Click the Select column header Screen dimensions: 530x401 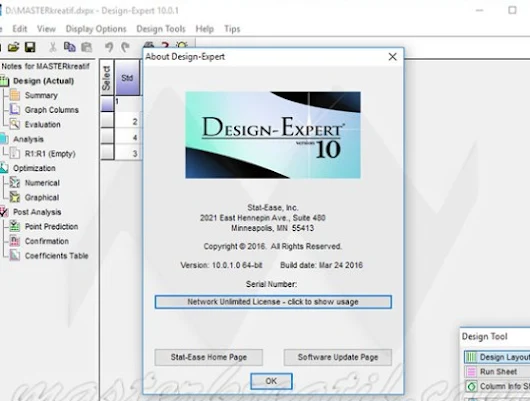(x=107, y=78)
